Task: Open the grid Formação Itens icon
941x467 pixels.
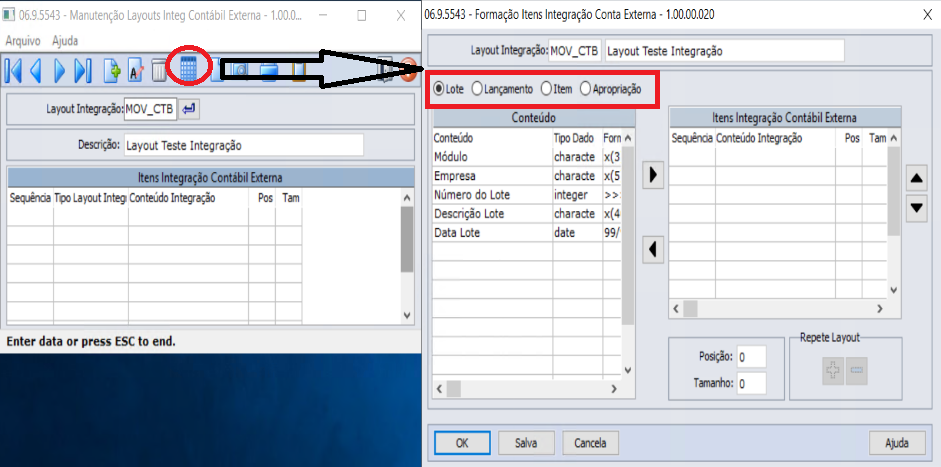Action: point(188,68)
